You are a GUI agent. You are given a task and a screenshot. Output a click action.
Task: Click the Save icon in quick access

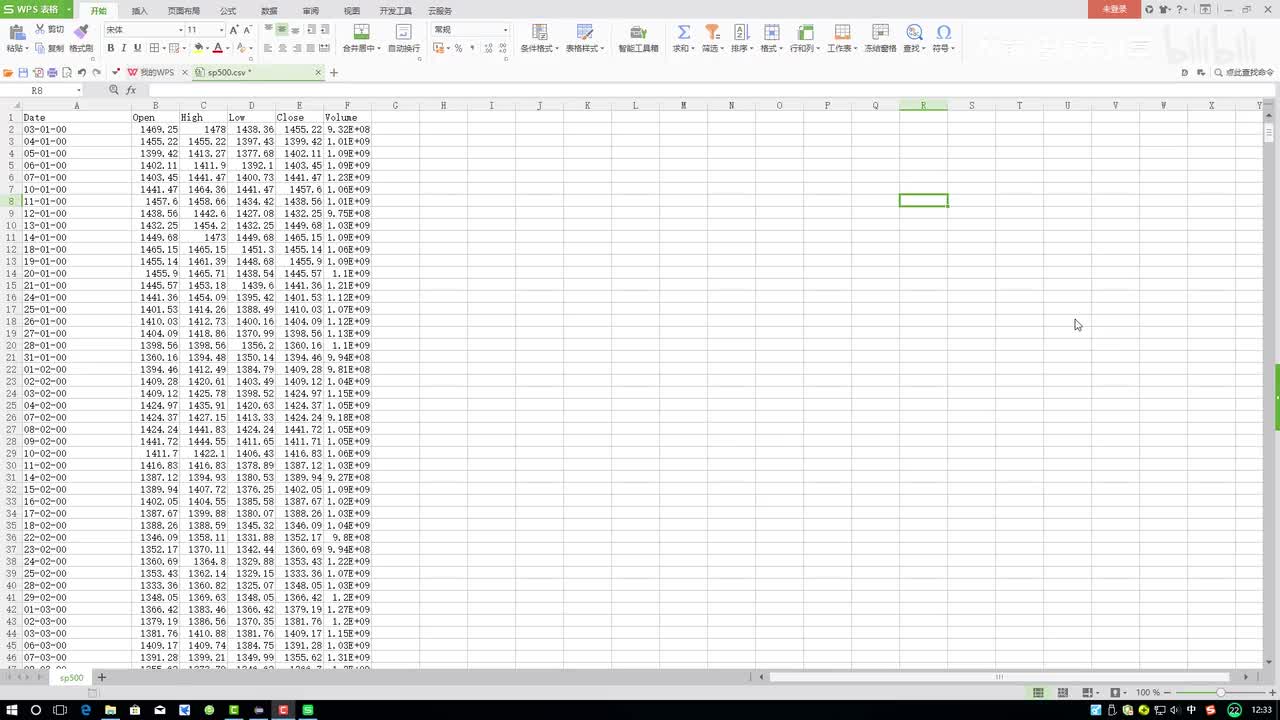(23, 73)
